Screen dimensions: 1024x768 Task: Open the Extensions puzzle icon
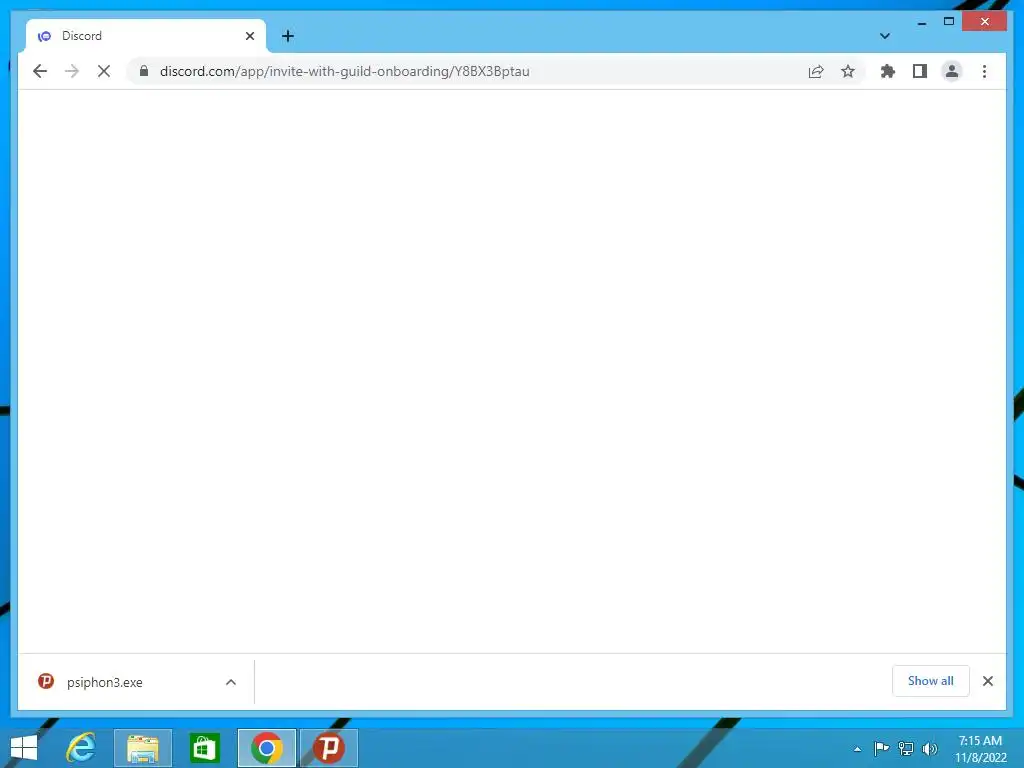pyautogui.click(x=888, y=71)
